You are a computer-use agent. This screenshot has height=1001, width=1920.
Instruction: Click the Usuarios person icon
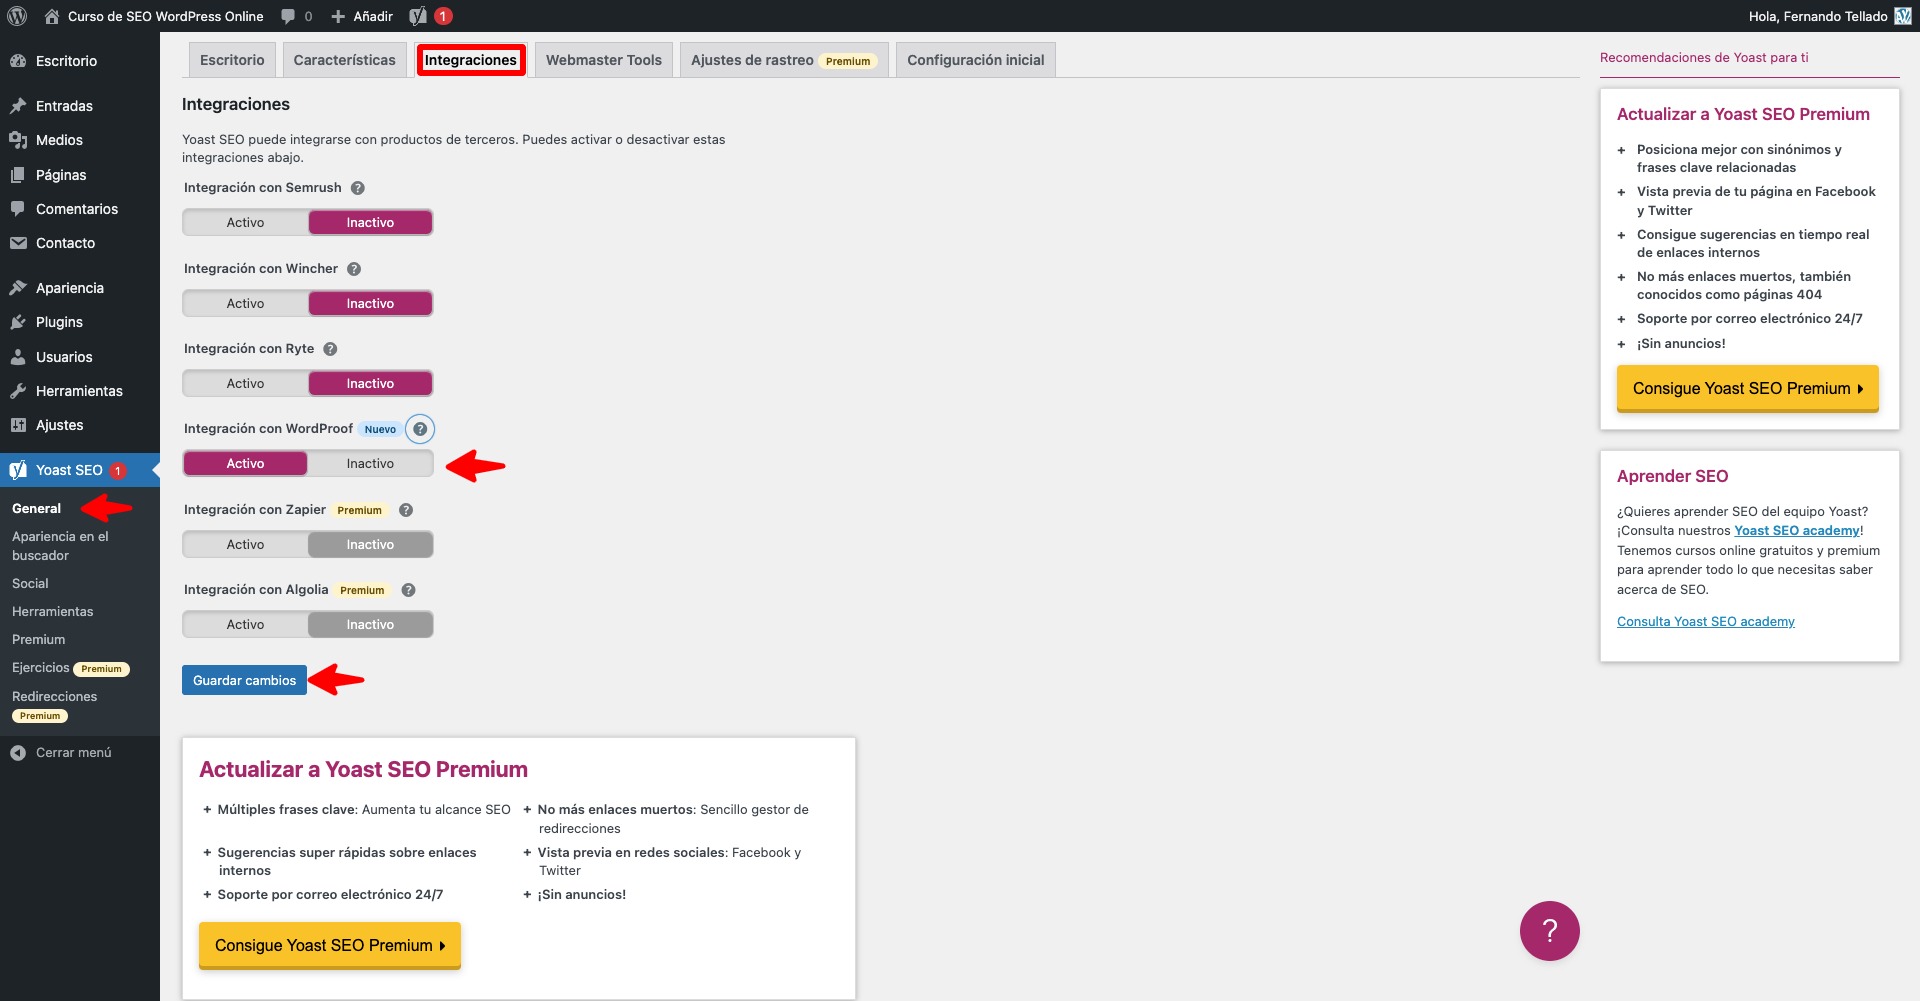[18, 357]
